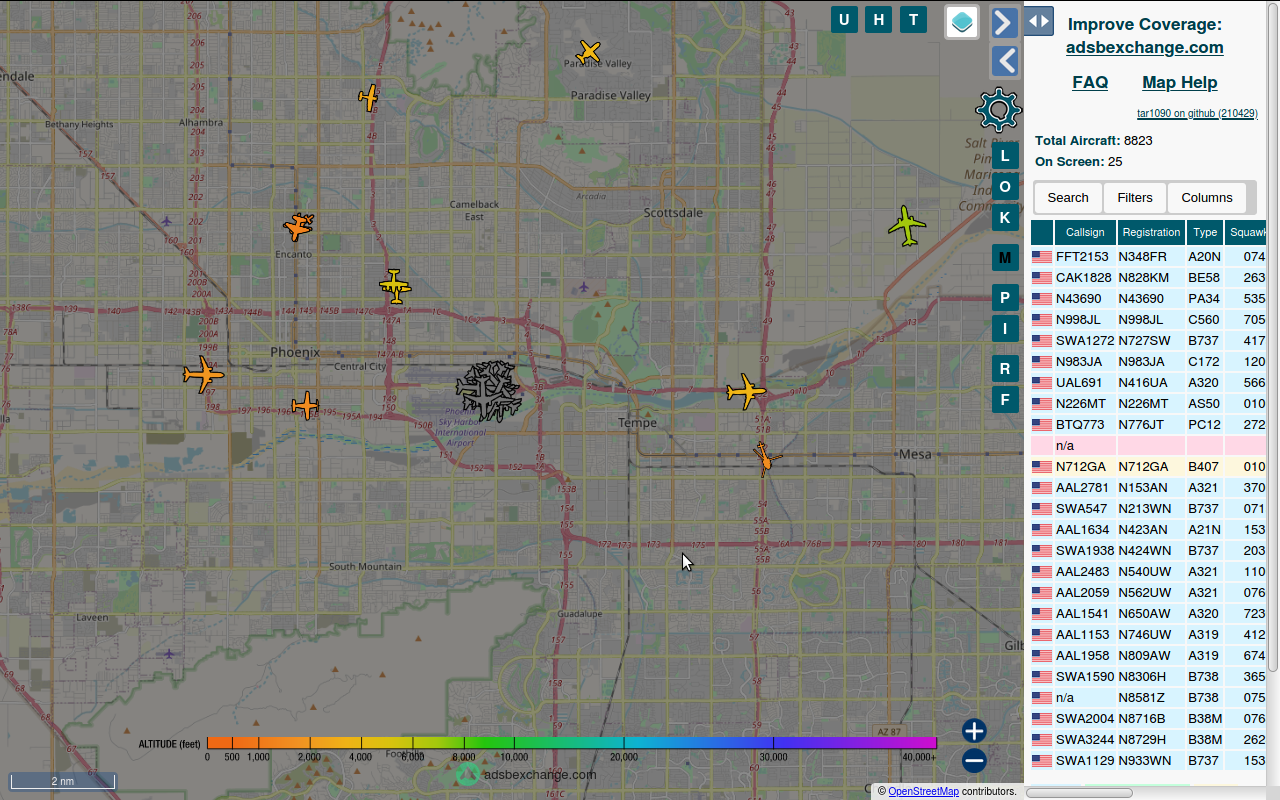Viewport: 1280px width, 800px height.
Task: Select orange helicopter near Mesa
Action: pos(766,458)
